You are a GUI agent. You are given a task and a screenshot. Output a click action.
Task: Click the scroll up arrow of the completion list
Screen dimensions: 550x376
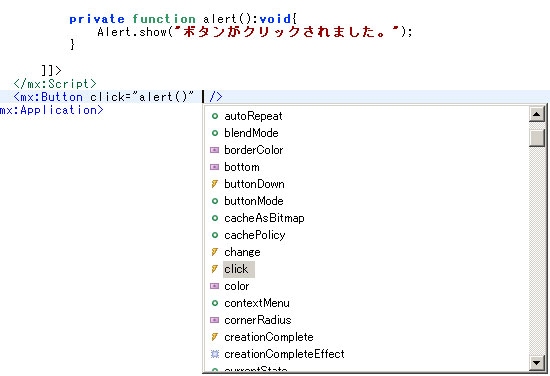tap(537, 114)
